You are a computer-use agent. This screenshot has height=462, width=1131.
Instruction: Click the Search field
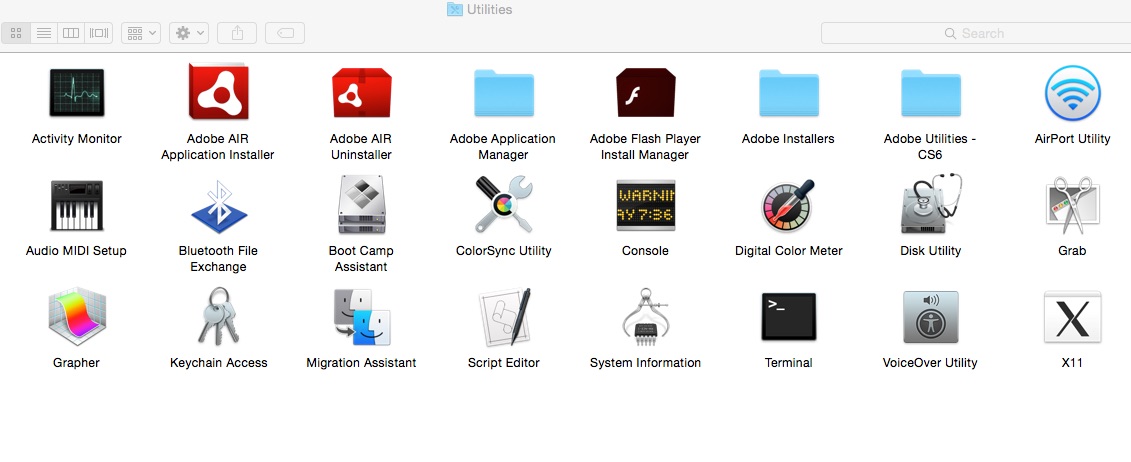coord(976,33)
